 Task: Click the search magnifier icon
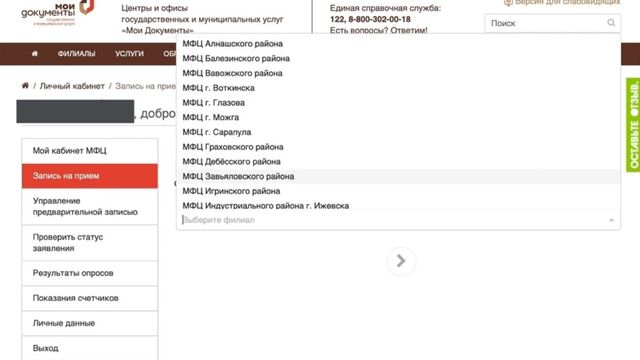(611, 23)
